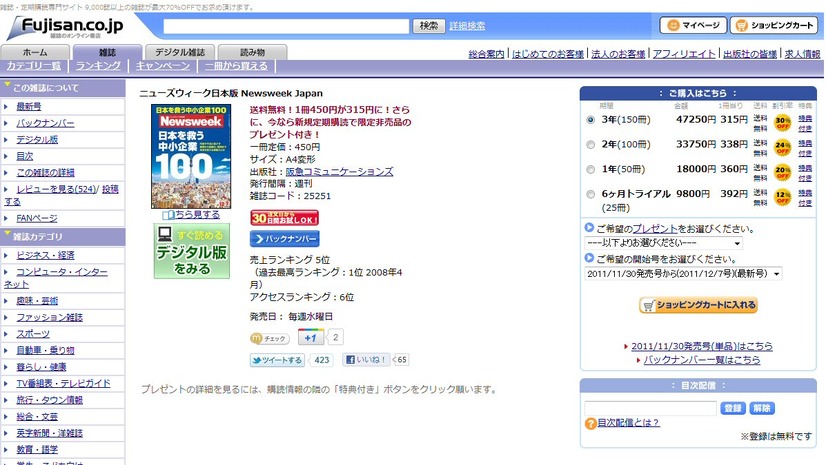Open デジタル版をみる banner
Screen dimensions: 826x465
click(192, 251)
